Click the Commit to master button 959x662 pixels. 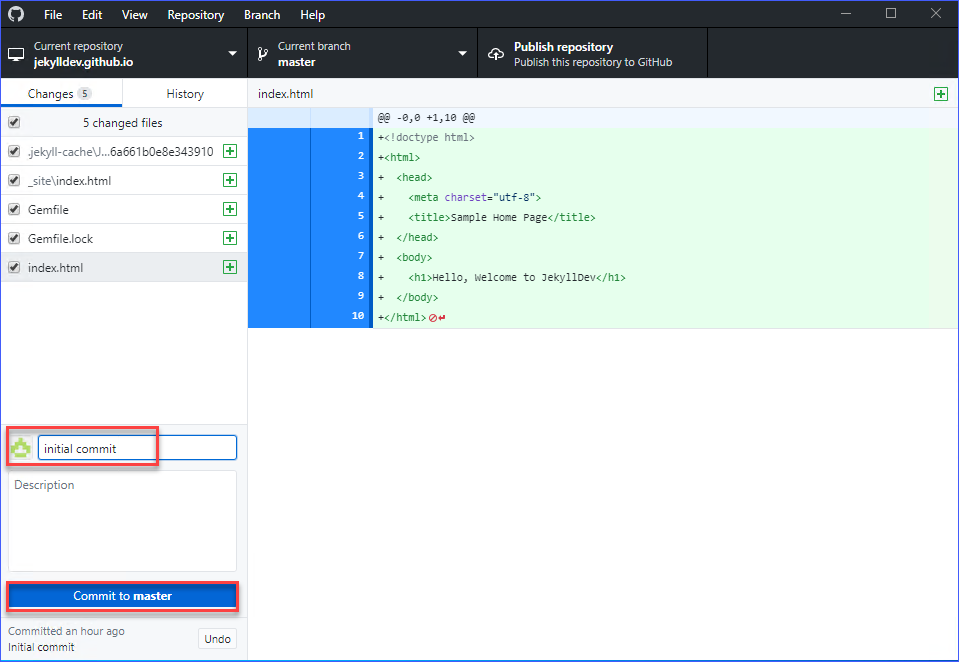click(122, 596)
